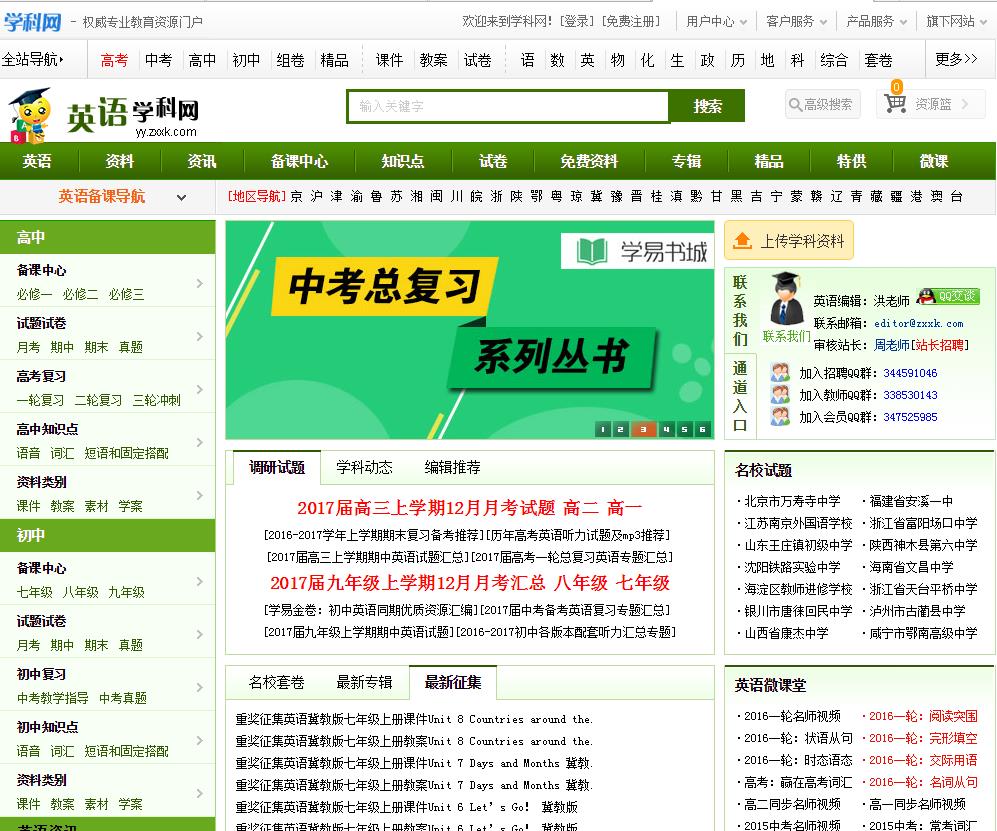The image size is (997, 831).
Task: Click the editor avatar 联系我们 image
Action: [x=785, y=299]
